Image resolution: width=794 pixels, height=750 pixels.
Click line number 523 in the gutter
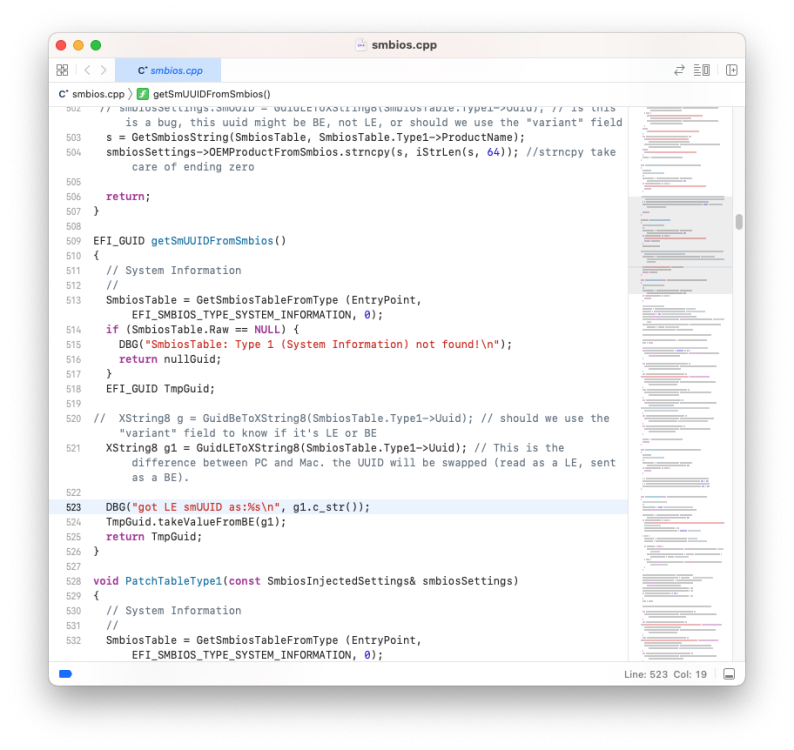coord(73,507)
